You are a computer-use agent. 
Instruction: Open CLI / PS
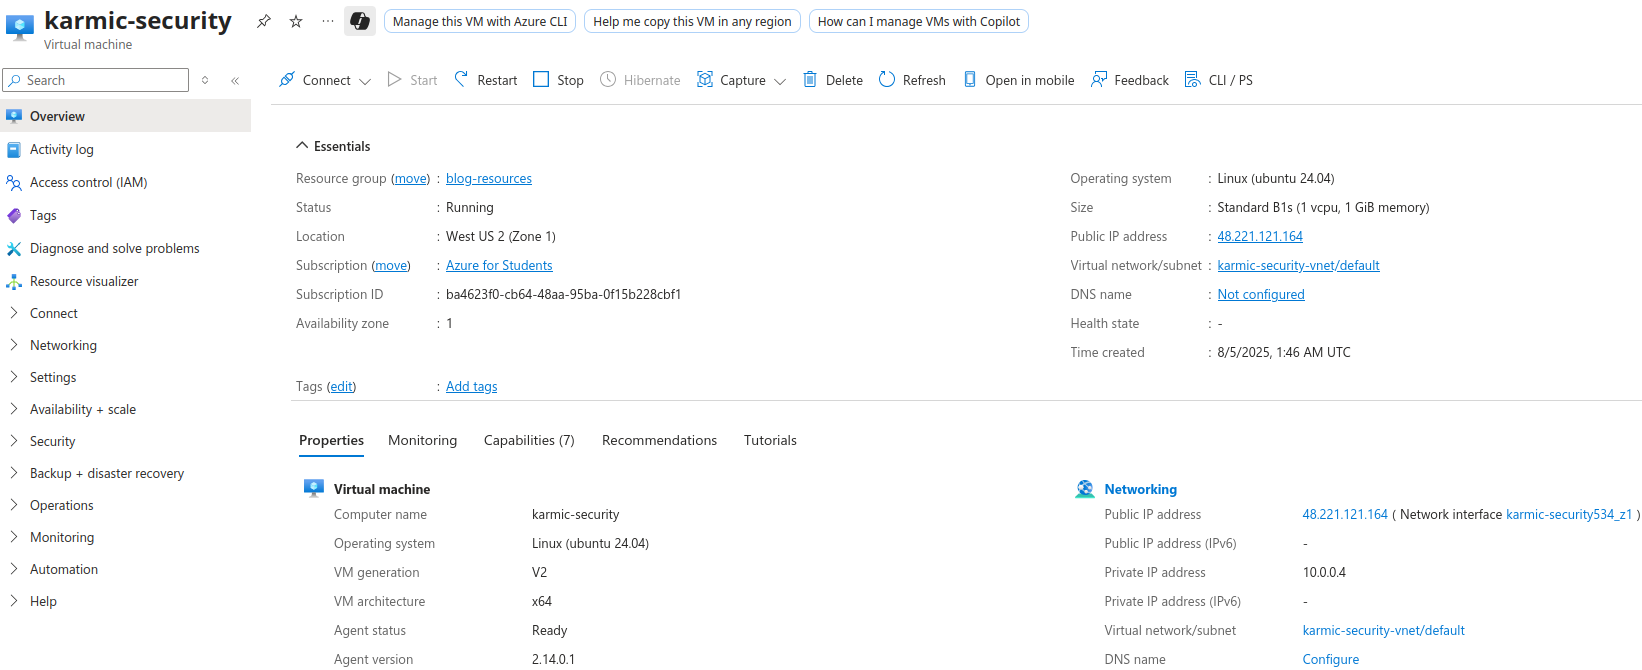pyautogui.click(x=1219, y=80)
